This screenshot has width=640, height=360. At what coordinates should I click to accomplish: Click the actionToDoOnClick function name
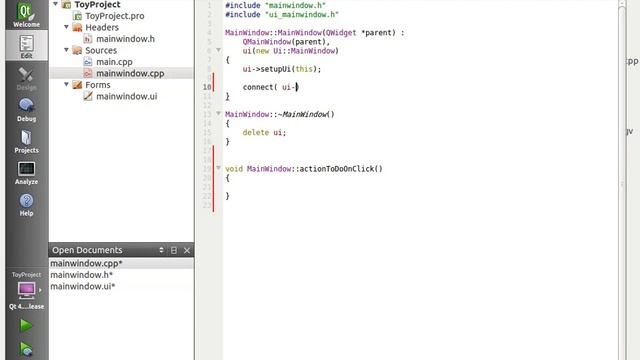click(337, 169)
